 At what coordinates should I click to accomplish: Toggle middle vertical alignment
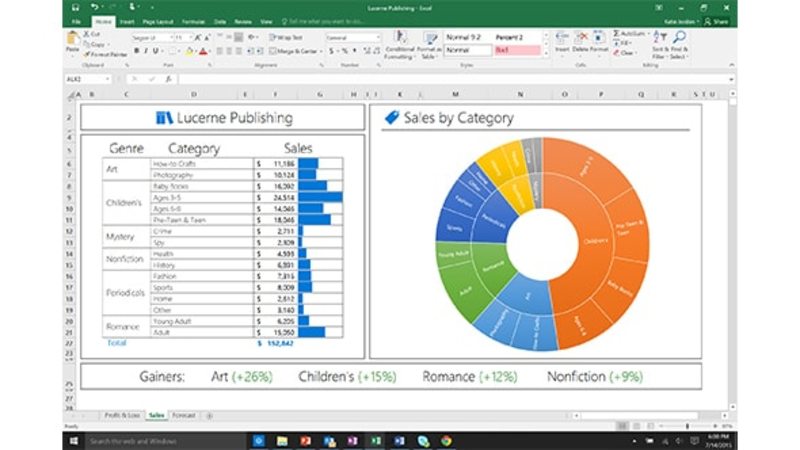click(x=229, y=37)
